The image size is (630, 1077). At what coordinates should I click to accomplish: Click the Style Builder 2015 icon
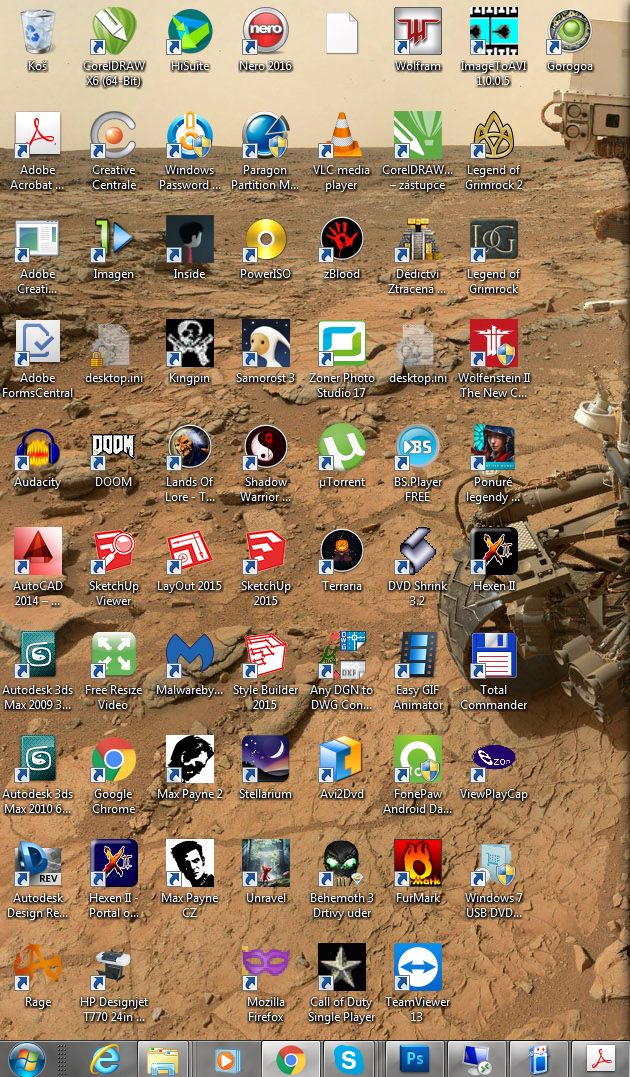point(265,656)
